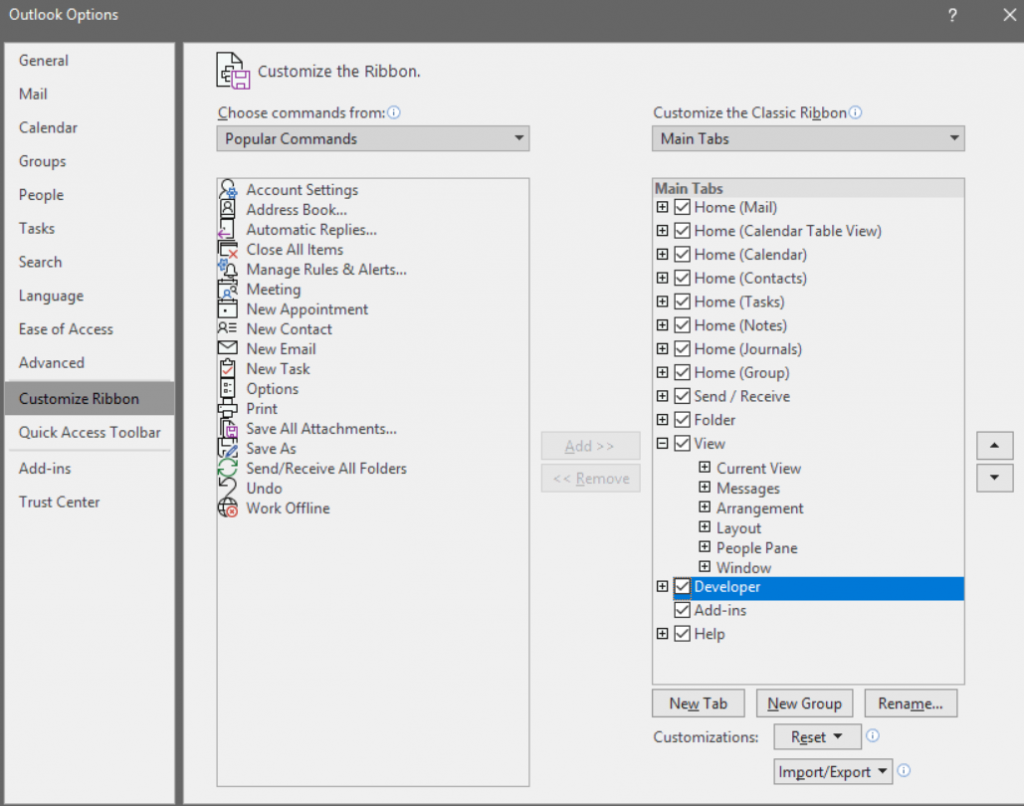Viewport: 1024px width, 806px height.
Task: Click the Save As icon
Action: [x=227, y=448]
